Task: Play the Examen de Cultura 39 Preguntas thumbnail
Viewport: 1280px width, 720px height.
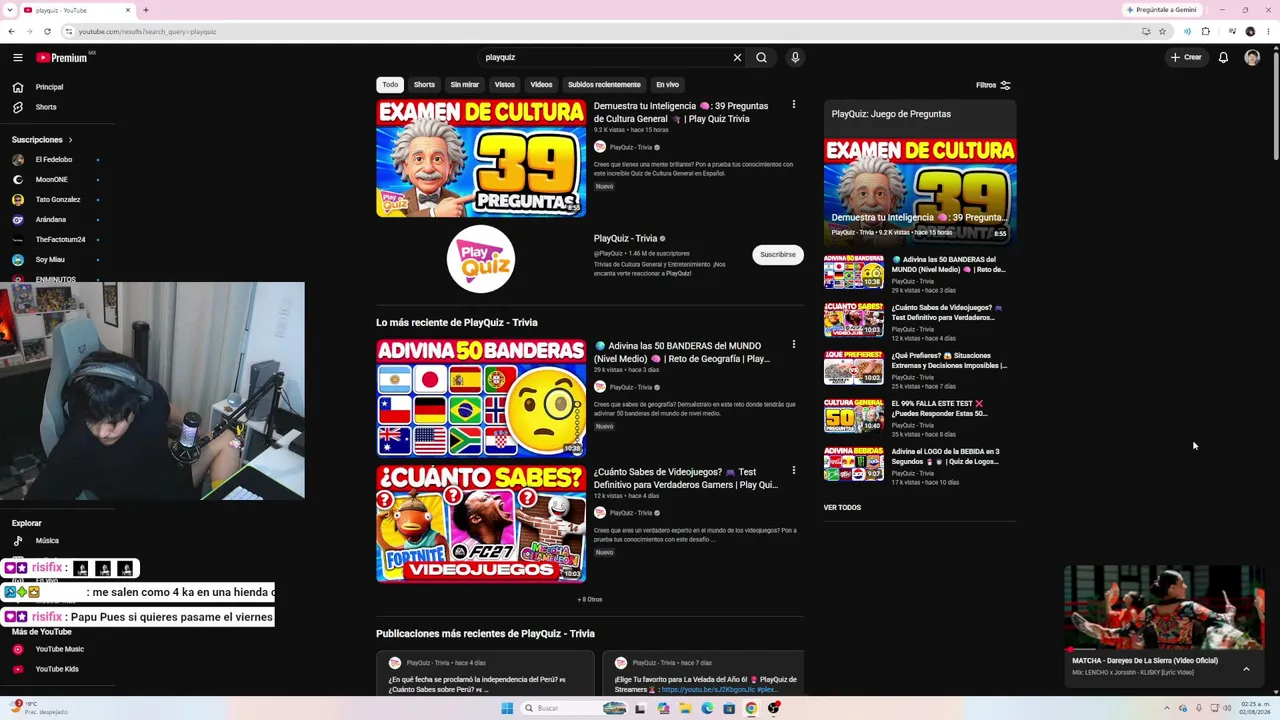Action: click(x=481, y=158)
